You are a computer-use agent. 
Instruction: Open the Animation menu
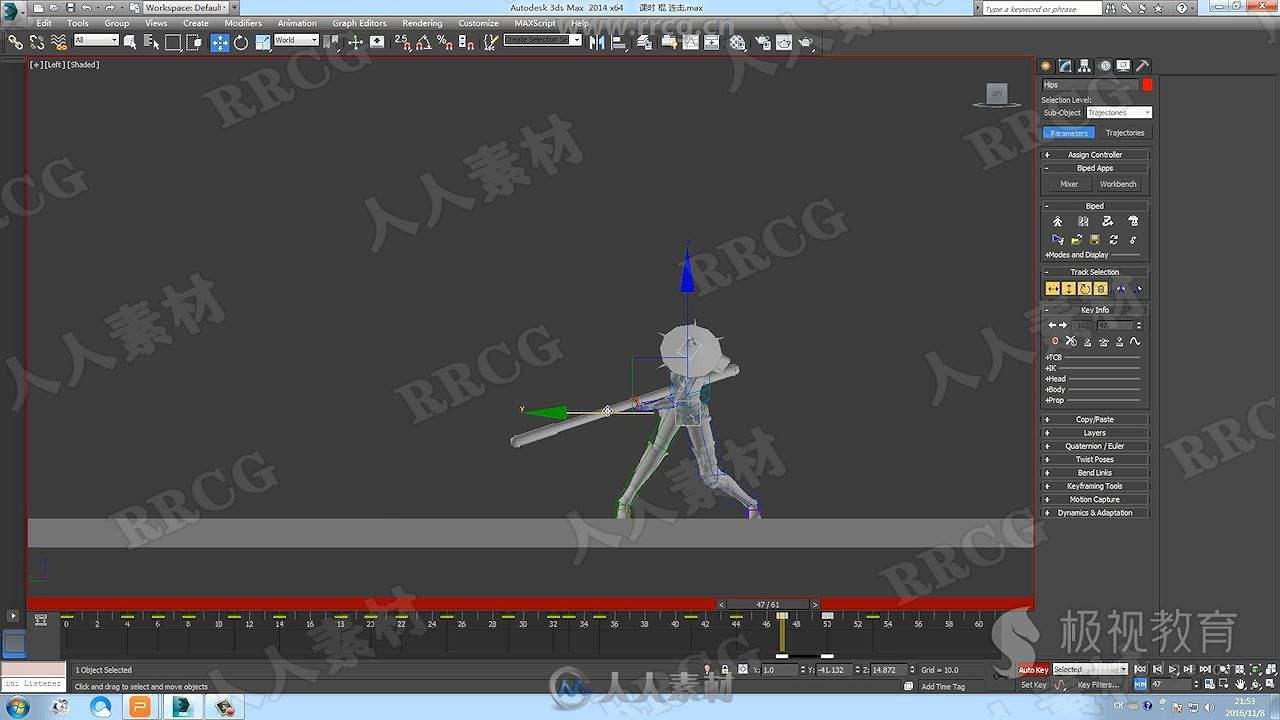(x=297, y=23)
